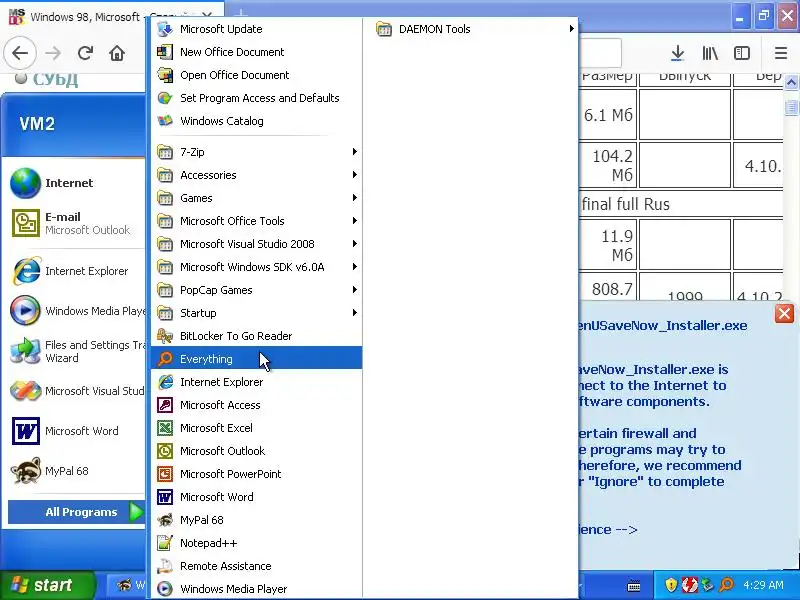Open Microsoft Word in Start left pane

click(x=76, y=431)
